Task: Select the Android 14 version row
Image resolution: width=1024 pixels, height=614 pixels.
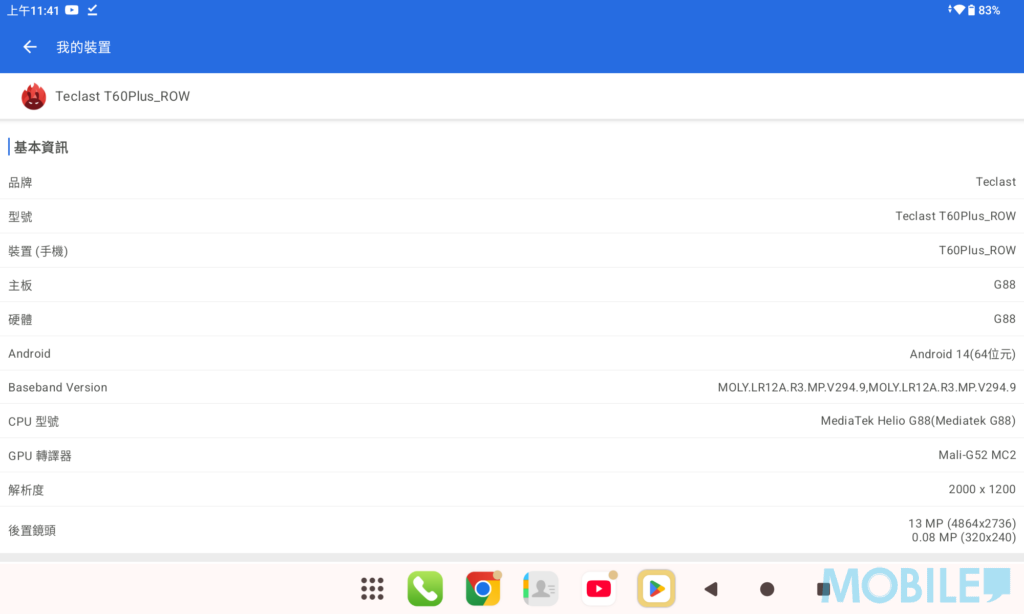Action: pos(512,354)
